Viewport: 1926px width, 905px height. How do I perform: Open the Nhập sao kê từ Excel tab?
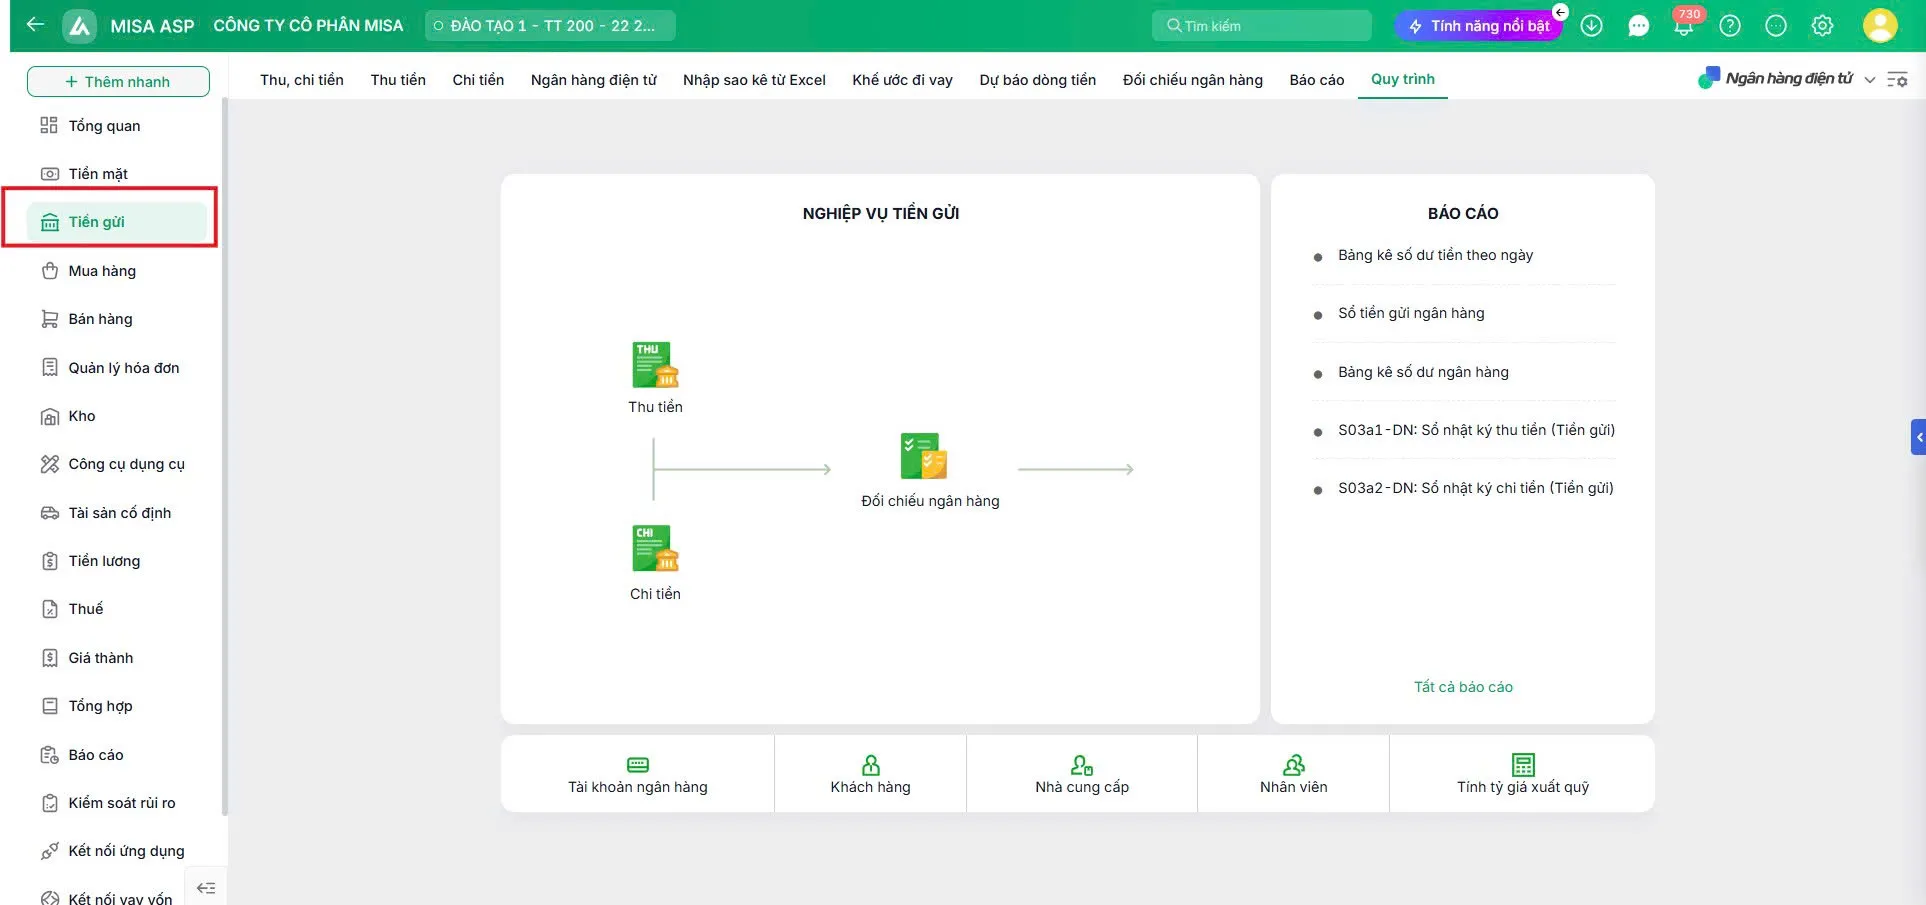[x=754, y=80]
